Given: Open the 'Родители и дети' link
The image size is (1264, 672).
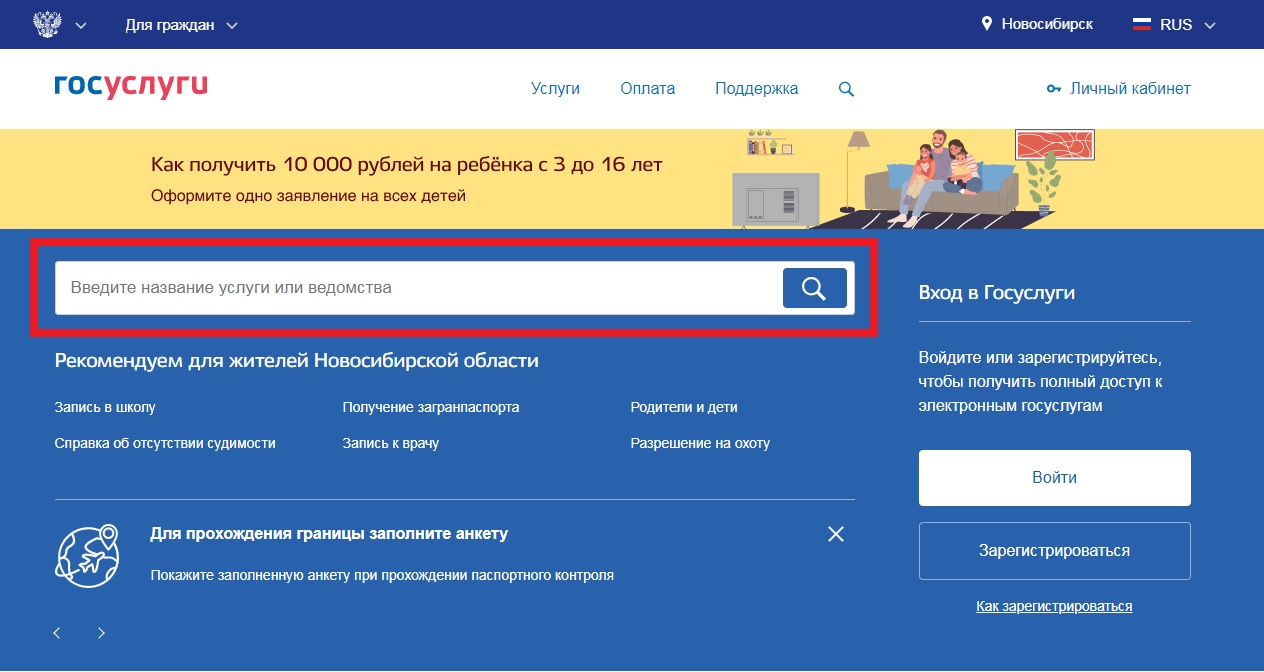Looking at the screenshot, I should (684, 407).
